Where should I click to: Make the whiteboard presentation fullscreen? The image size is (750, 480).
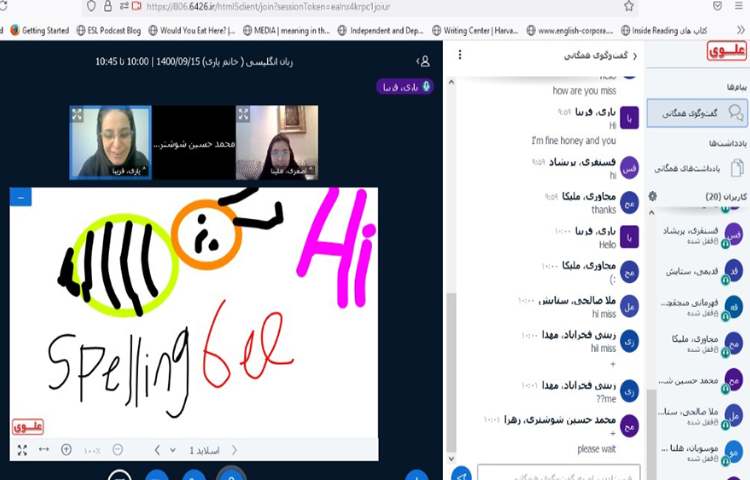click(x=22, y=450)
